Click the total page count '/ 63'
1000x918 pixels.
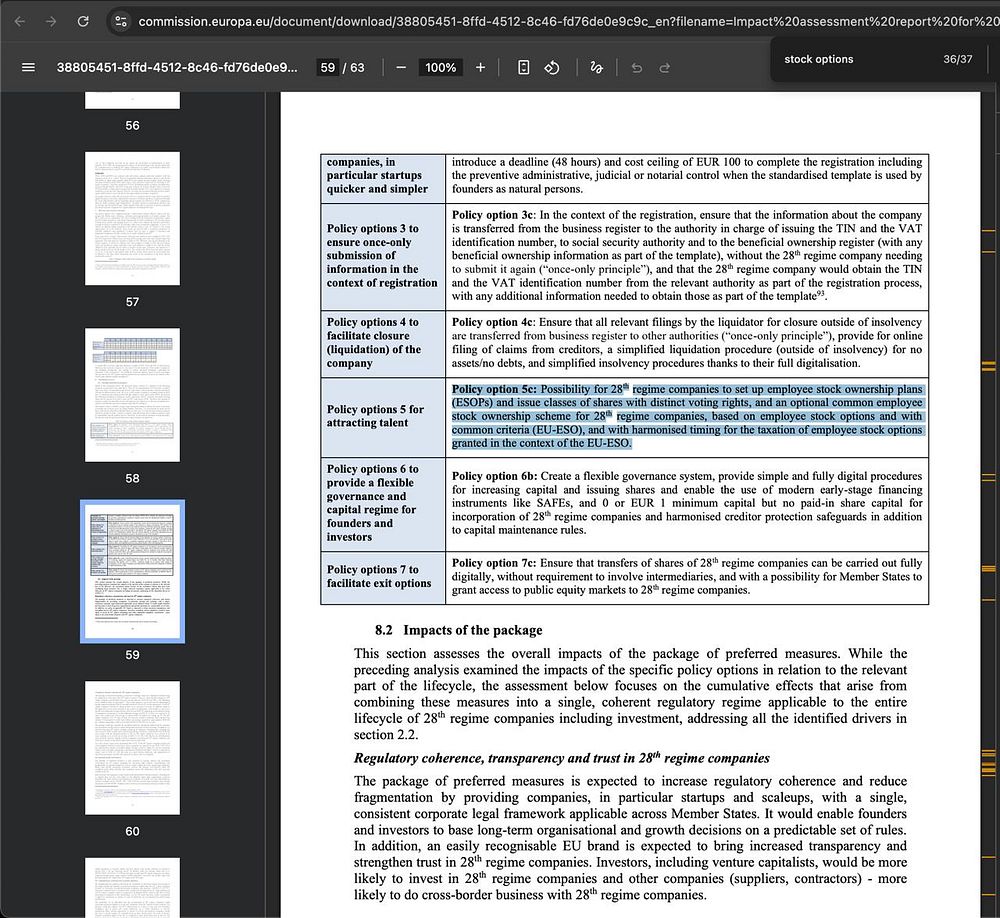click(353, 67)
